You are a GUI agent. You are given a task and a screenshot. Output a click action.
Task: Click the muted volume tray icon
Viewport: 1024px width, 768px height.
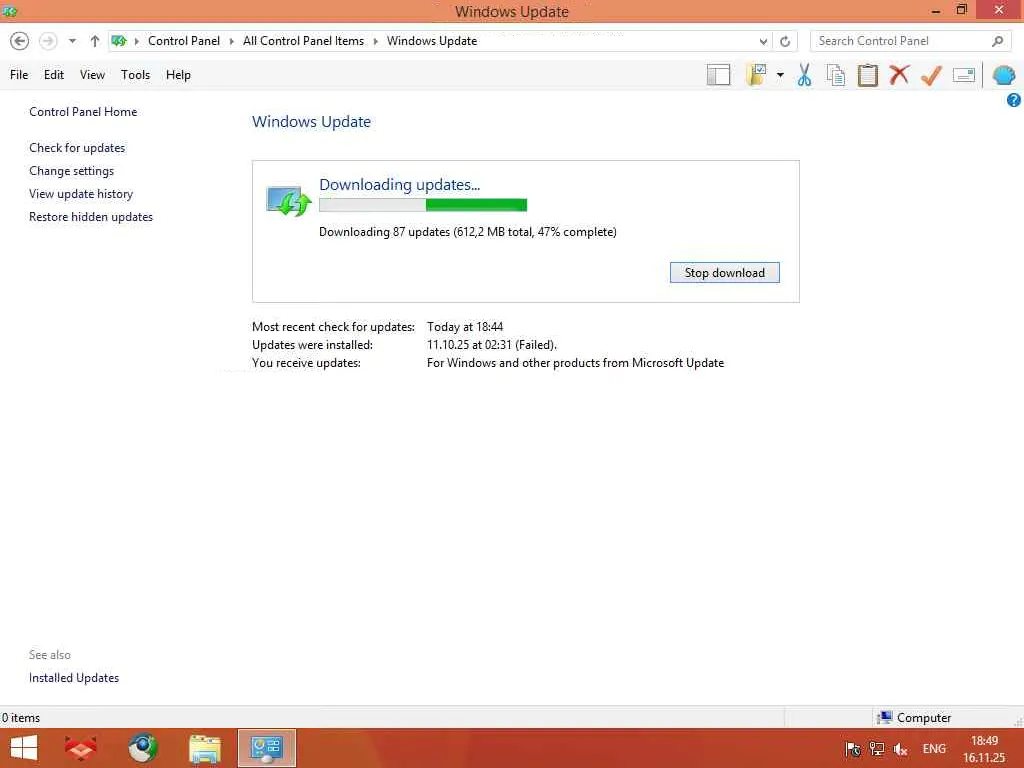(x=901, y=750)
